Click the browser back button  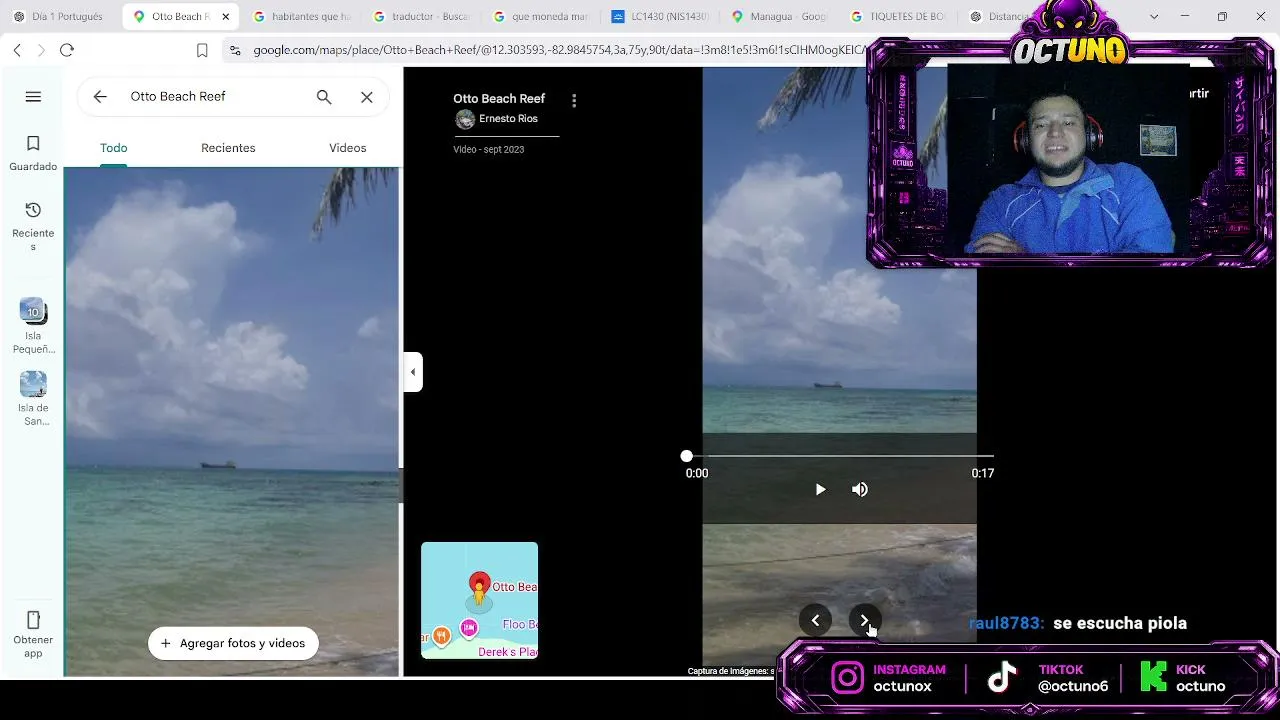point(17,50)
